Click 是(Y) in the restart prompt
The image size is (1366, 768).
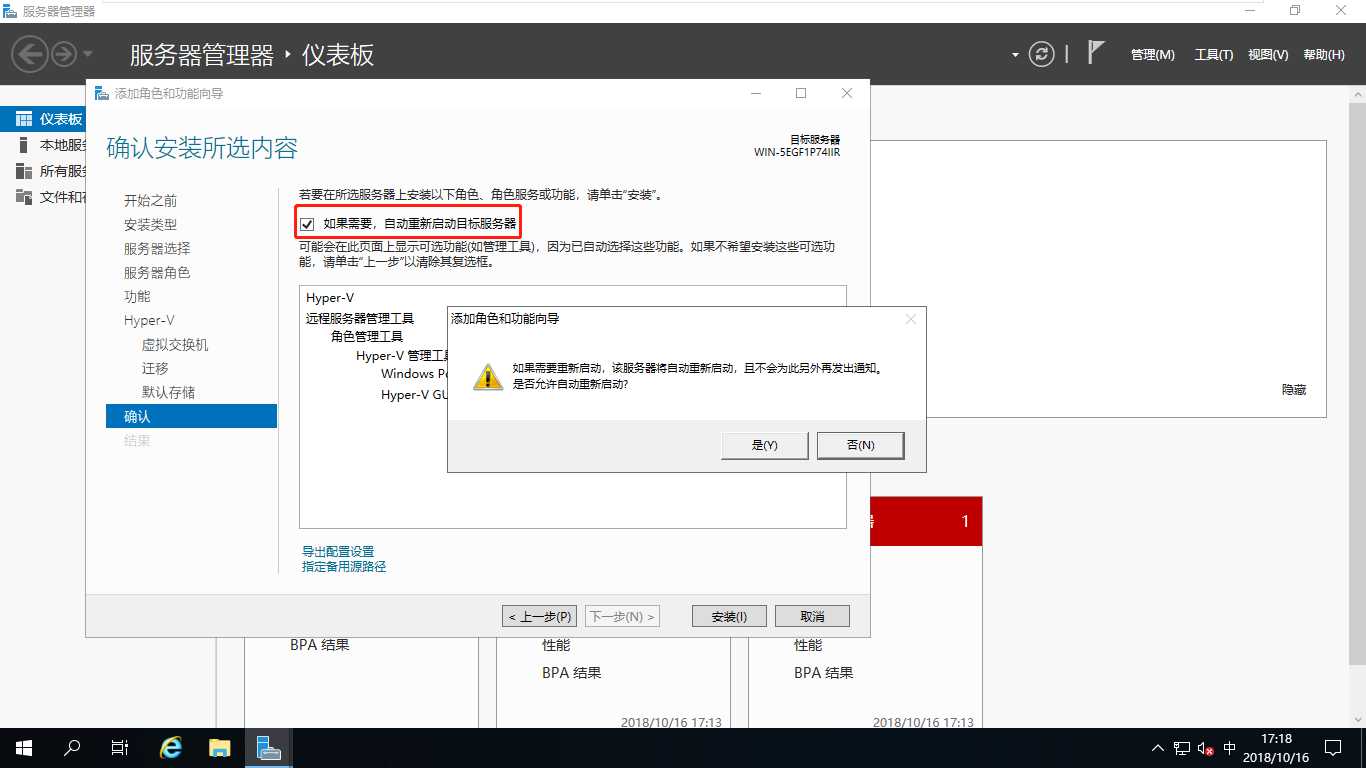[764, 445]
